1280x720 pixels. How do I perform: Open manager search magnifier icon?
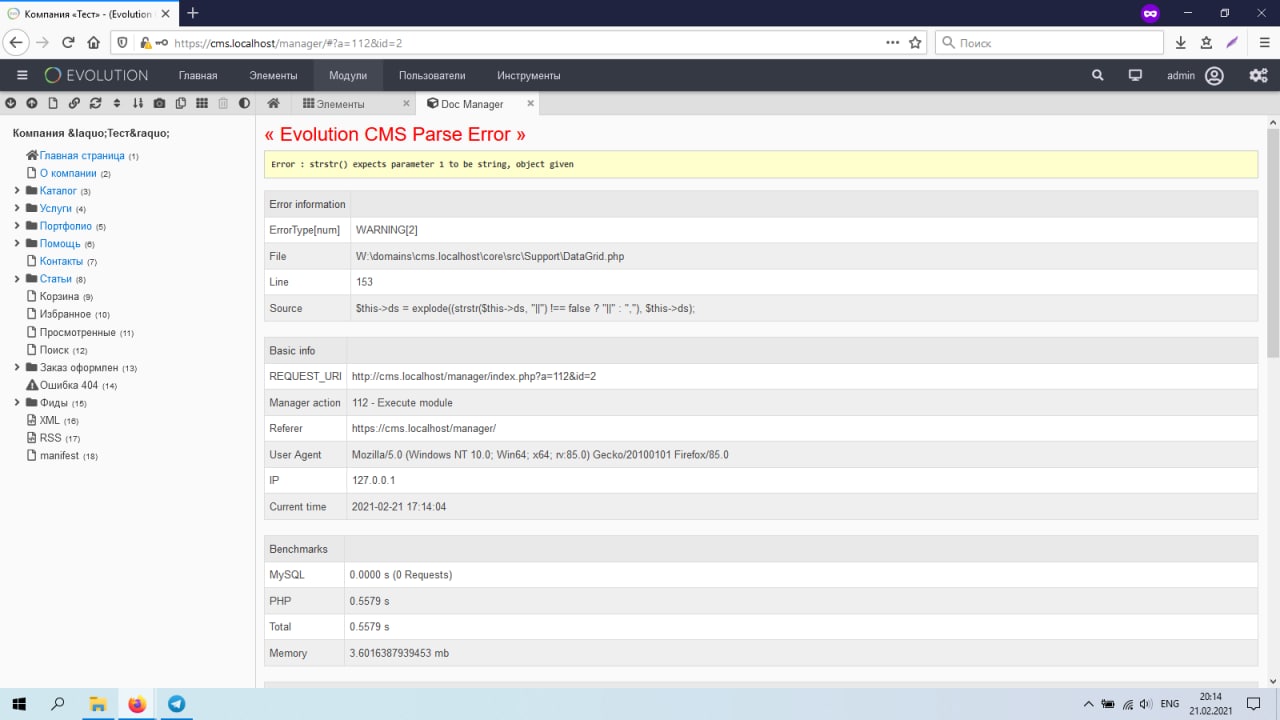pos(1098,75)
